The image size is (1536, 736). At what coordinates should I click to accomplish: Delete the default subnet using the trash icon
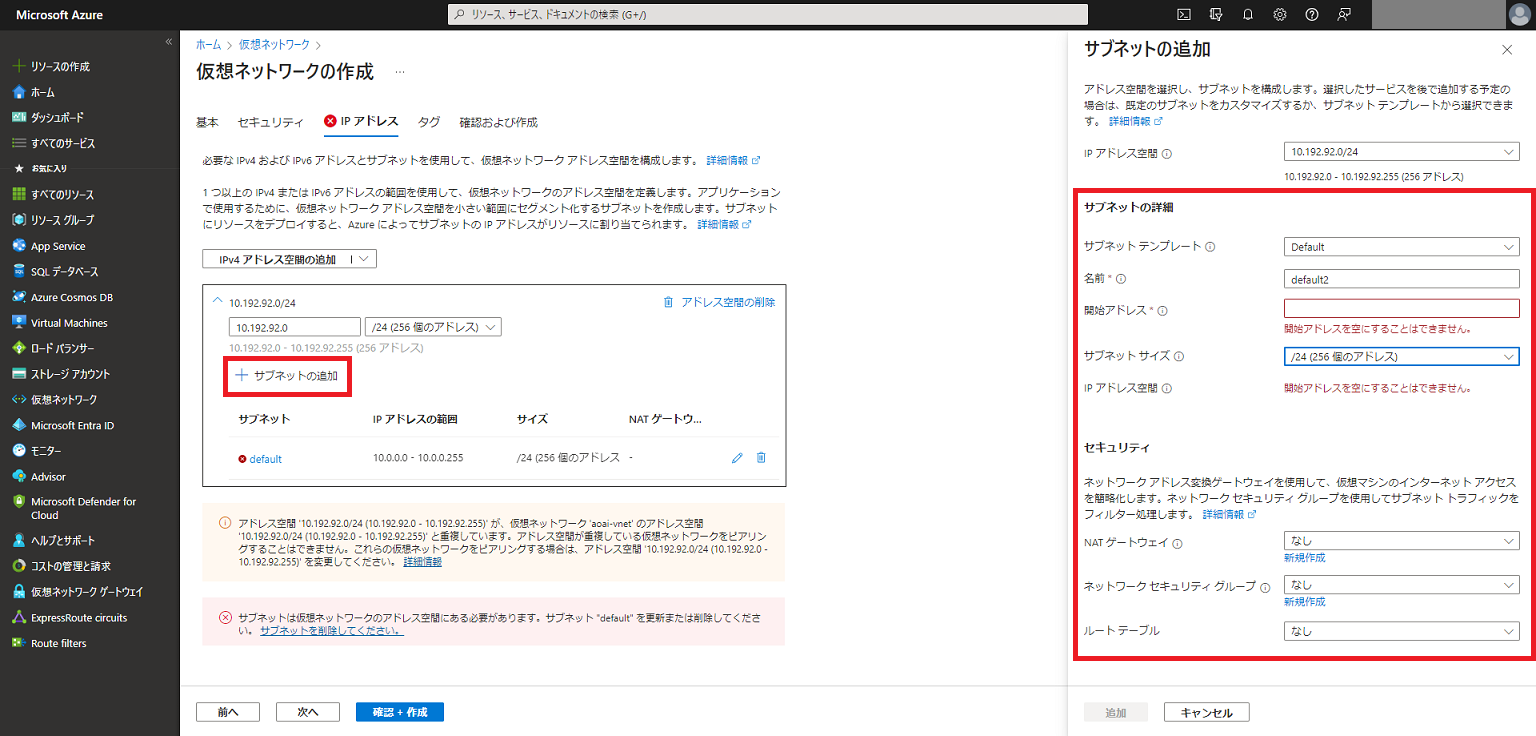(761, 457)
